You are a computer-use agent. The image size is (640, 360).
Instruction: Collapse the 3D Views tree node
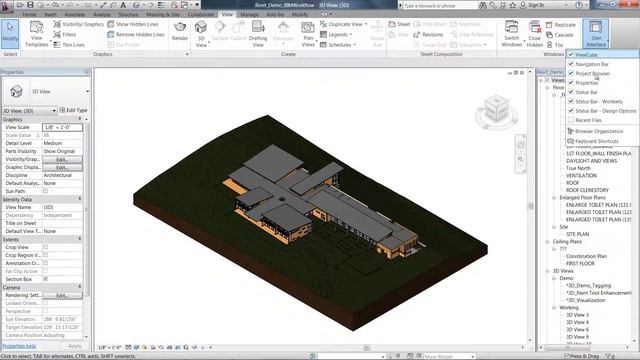pos(547,271)
